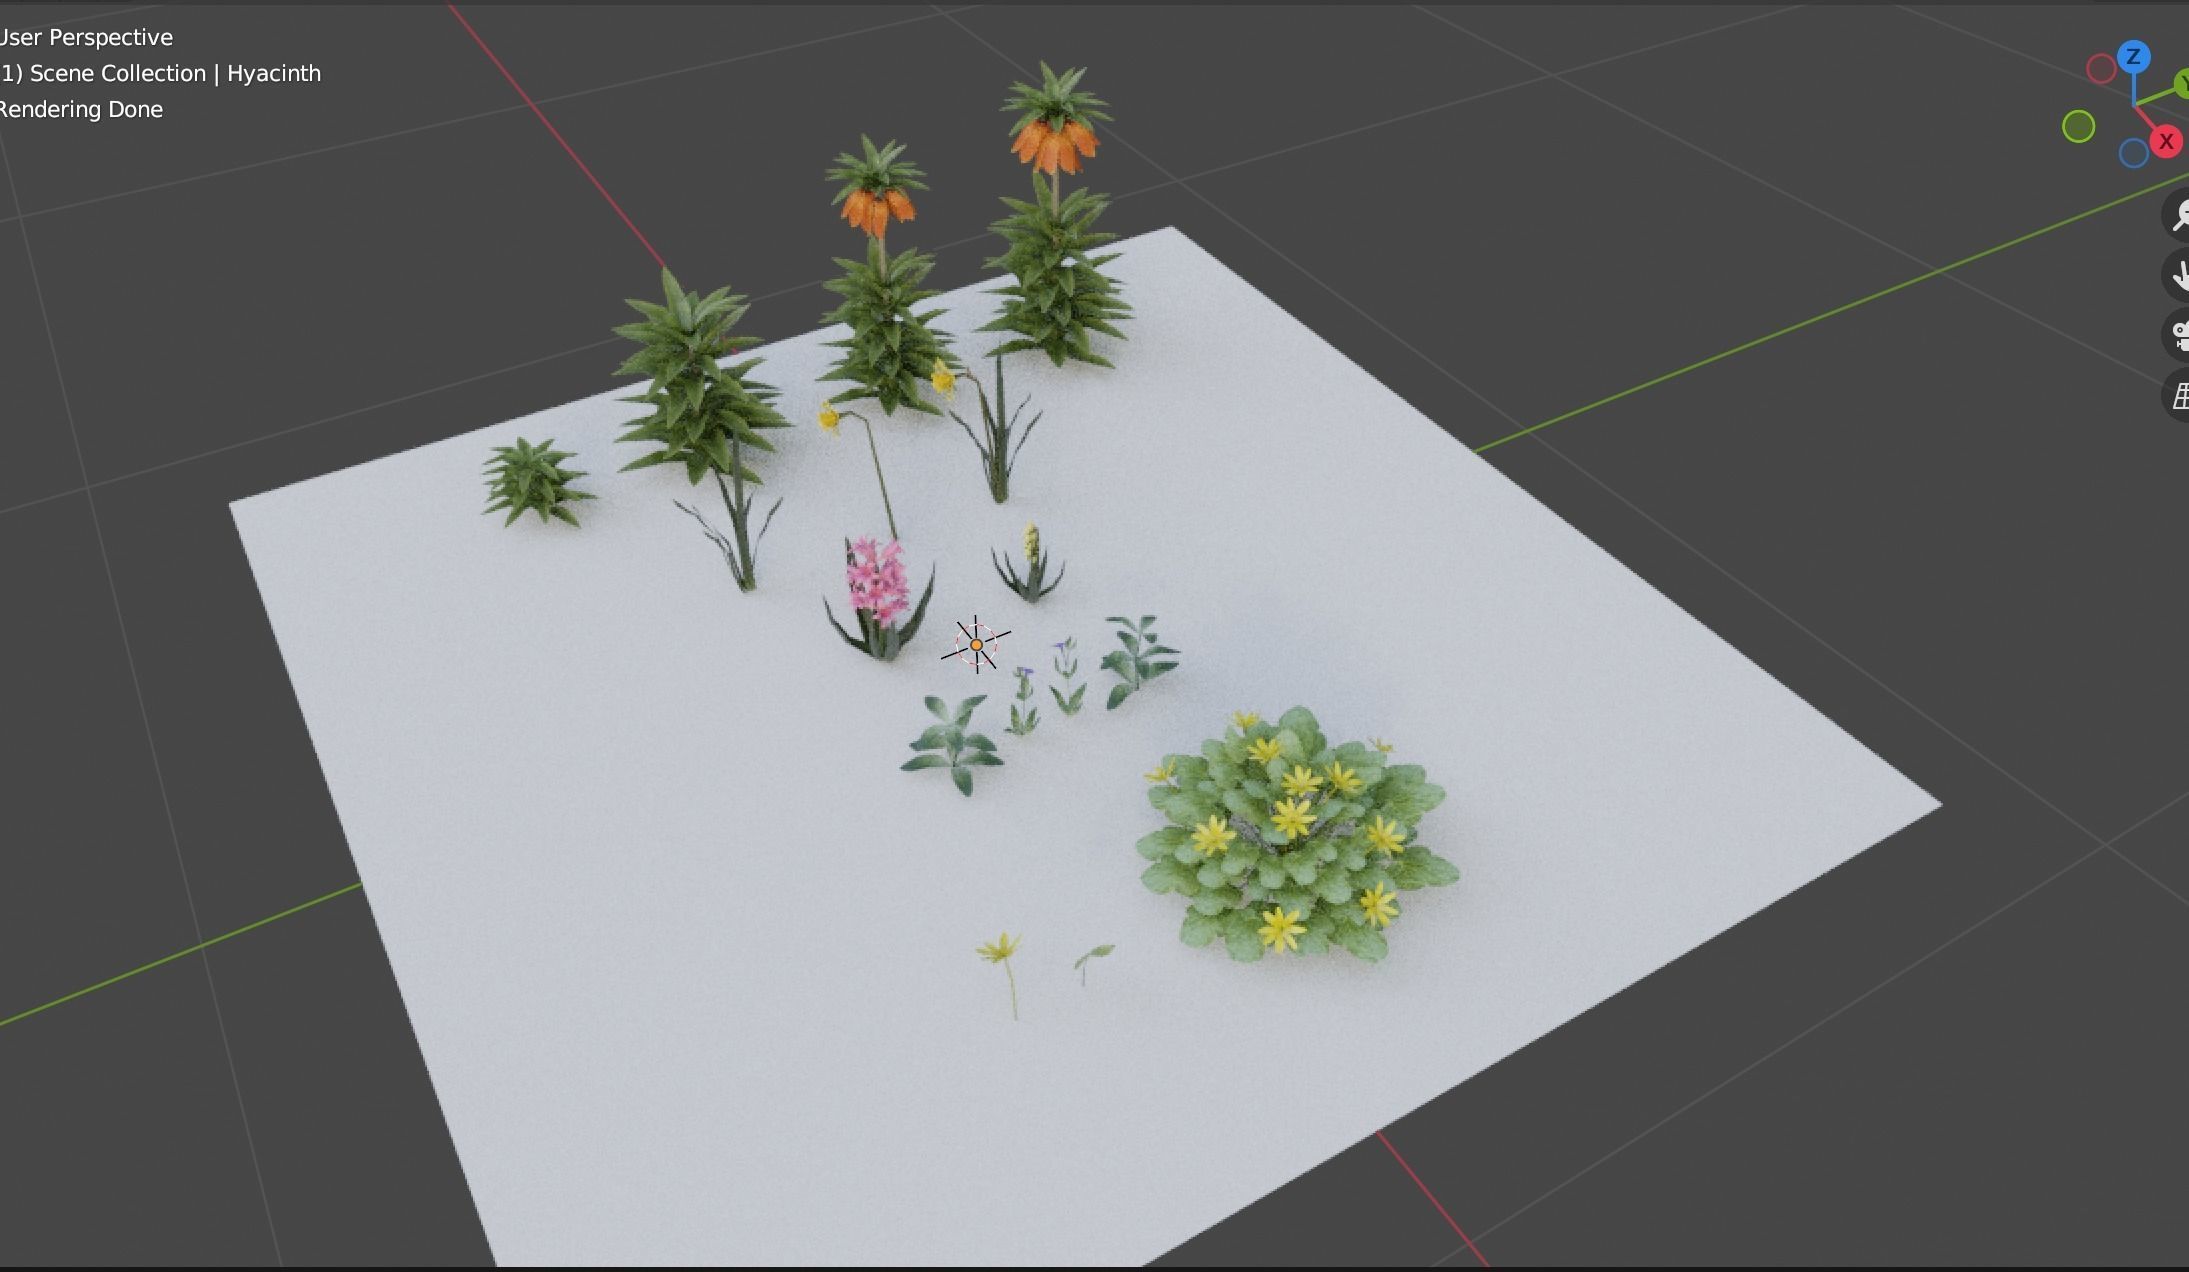Snap the view to the Z axis
Image resolution: width=2189 pixels, height=1272 pixels.
tap(2133, 57)
